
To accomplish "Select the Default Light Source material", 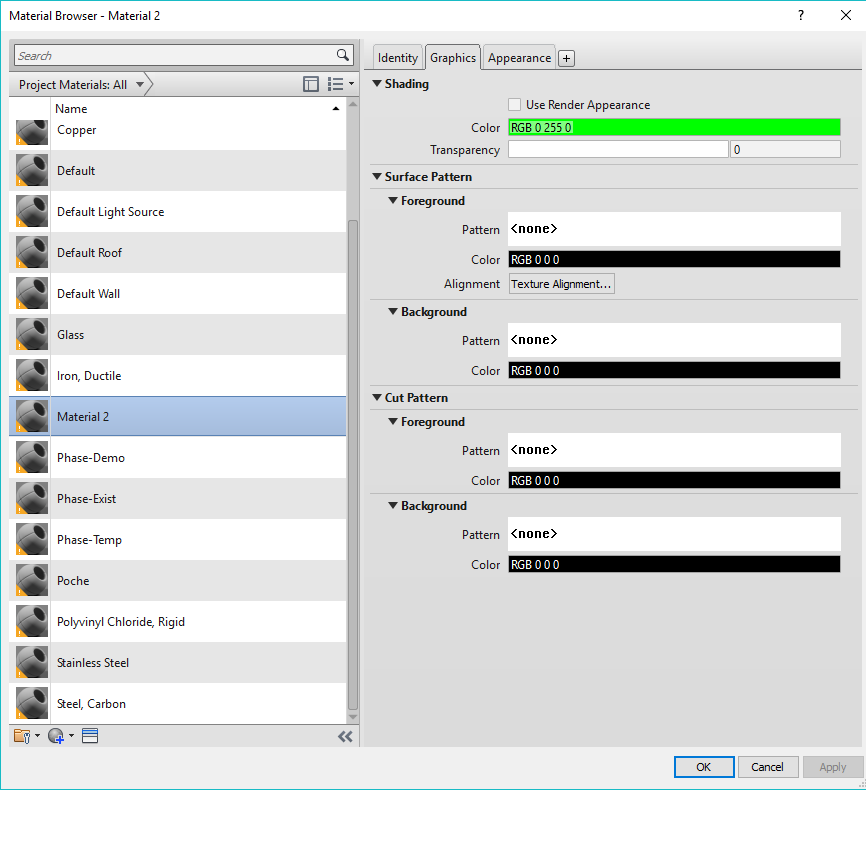I will [x=178, y=212].
